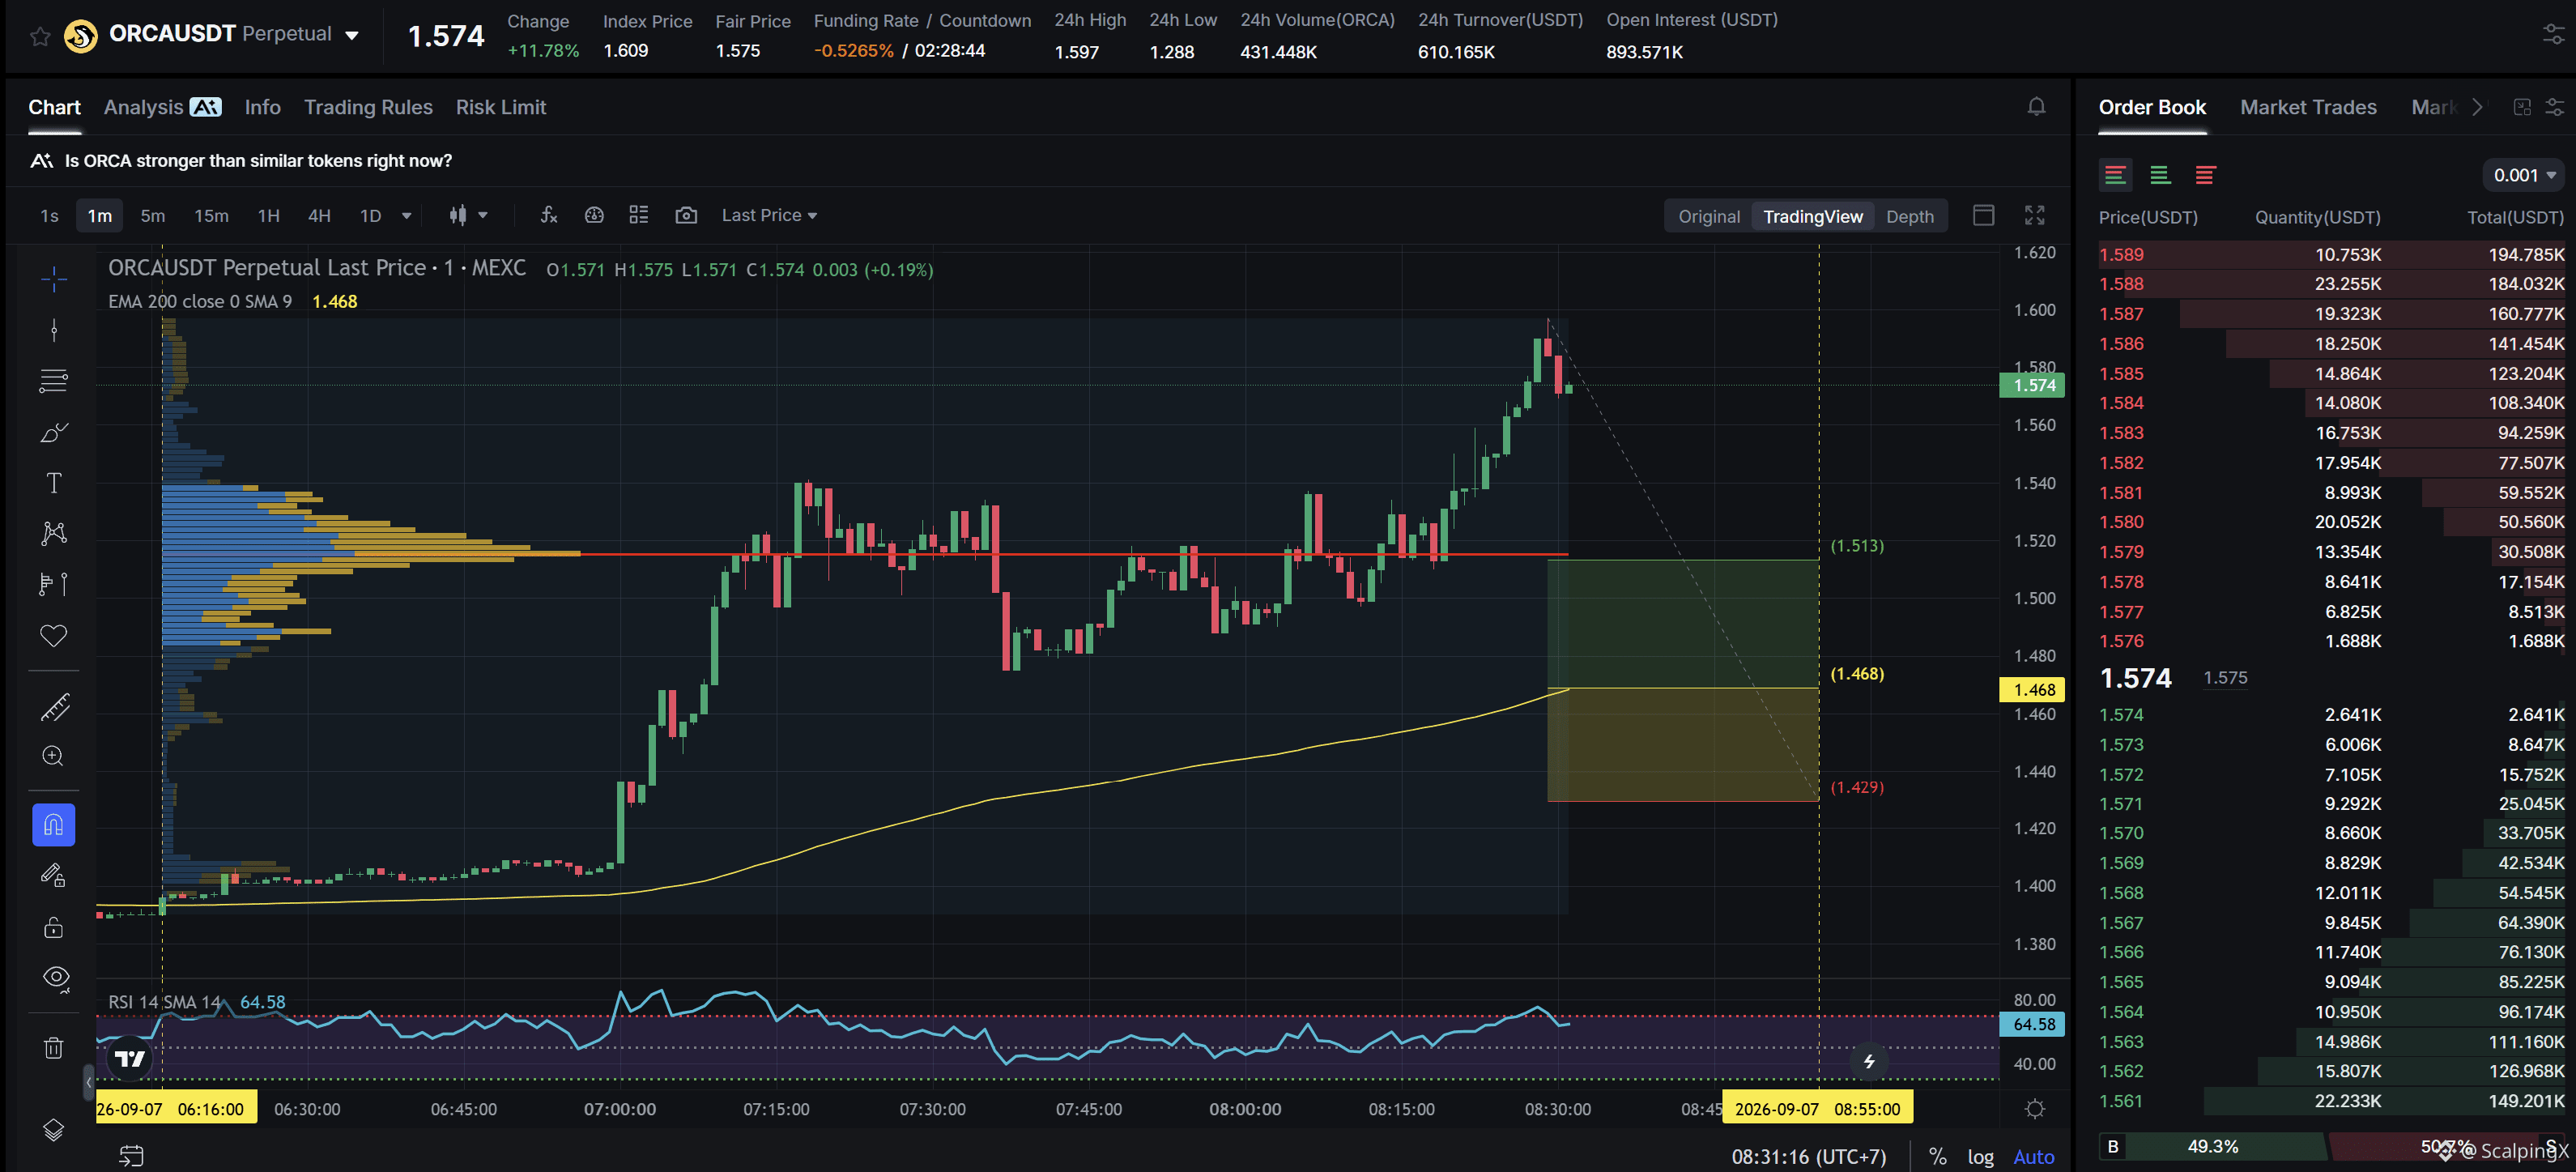The width and height of the screenshot is (2576, 1172).
Task: Add ORCAUSDT to favorites with star icon
Action: (40, 36)
